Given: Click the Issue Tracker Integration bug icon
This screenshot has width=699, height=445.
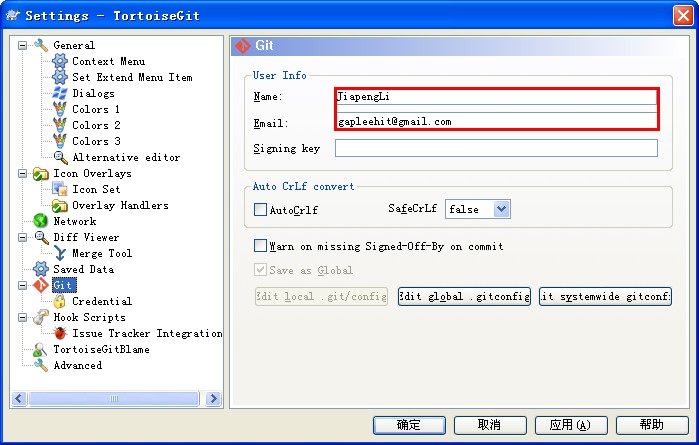Looking at the screenshot, I should pos(60,334).
